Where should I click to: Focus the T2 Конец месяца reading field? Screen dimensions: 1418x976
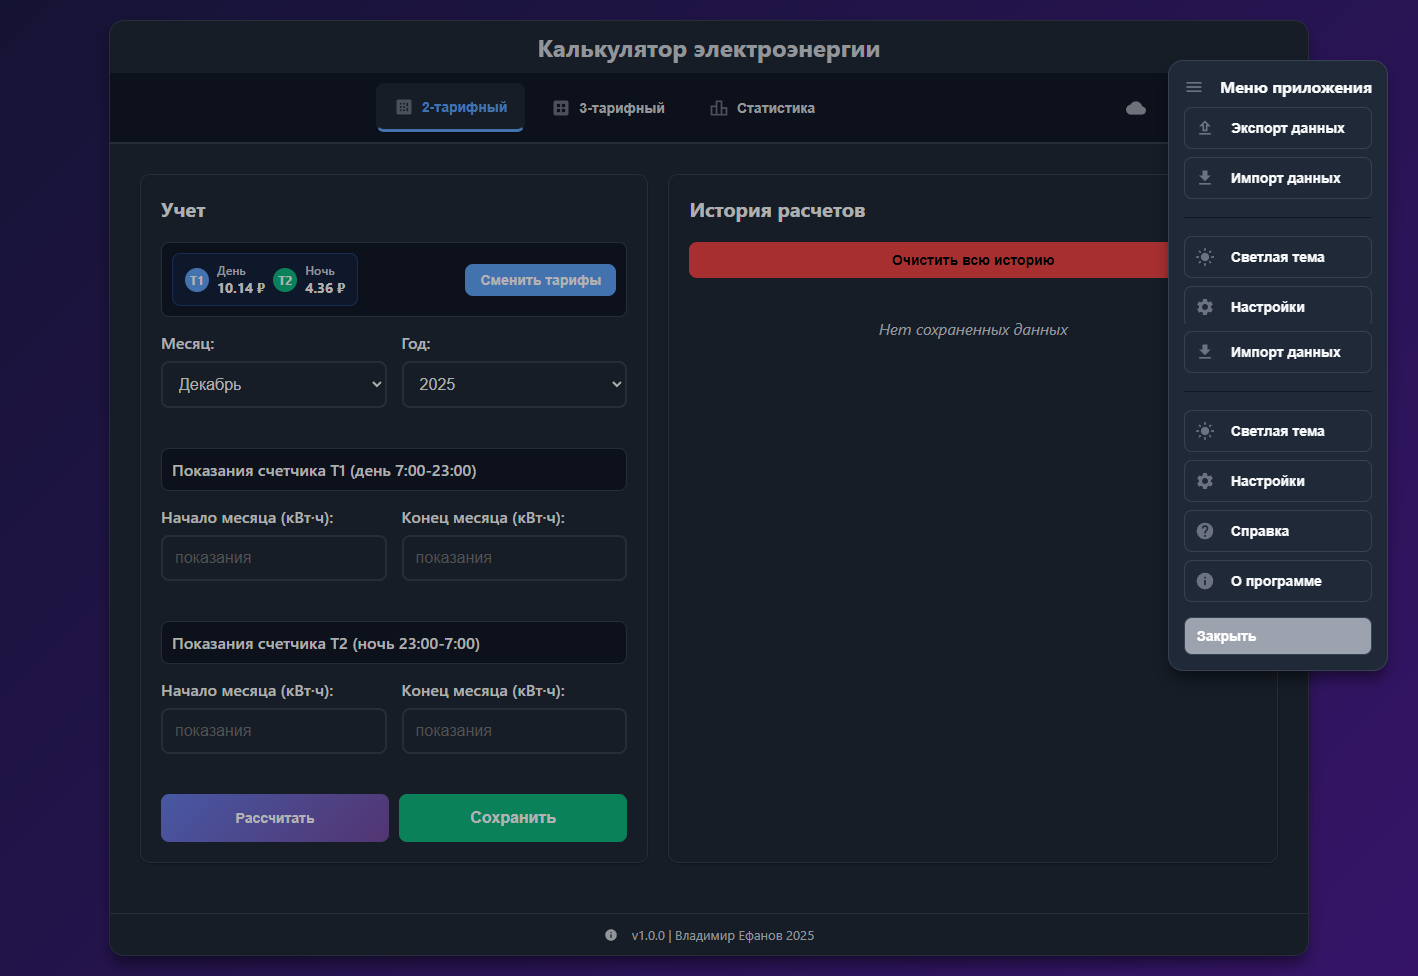coord(514,731)
